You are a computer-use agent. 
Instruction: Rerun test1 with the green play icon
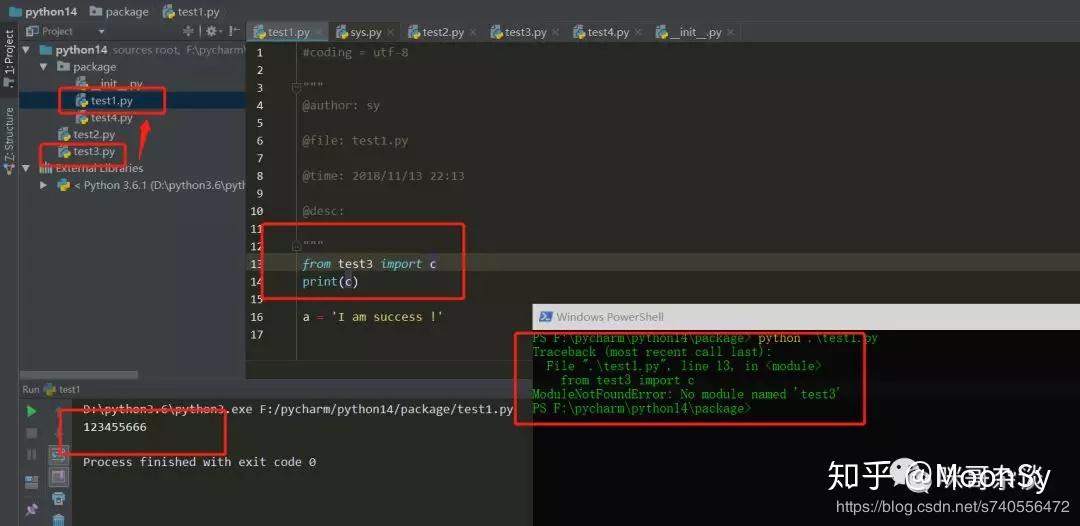(x=32, y=412)
